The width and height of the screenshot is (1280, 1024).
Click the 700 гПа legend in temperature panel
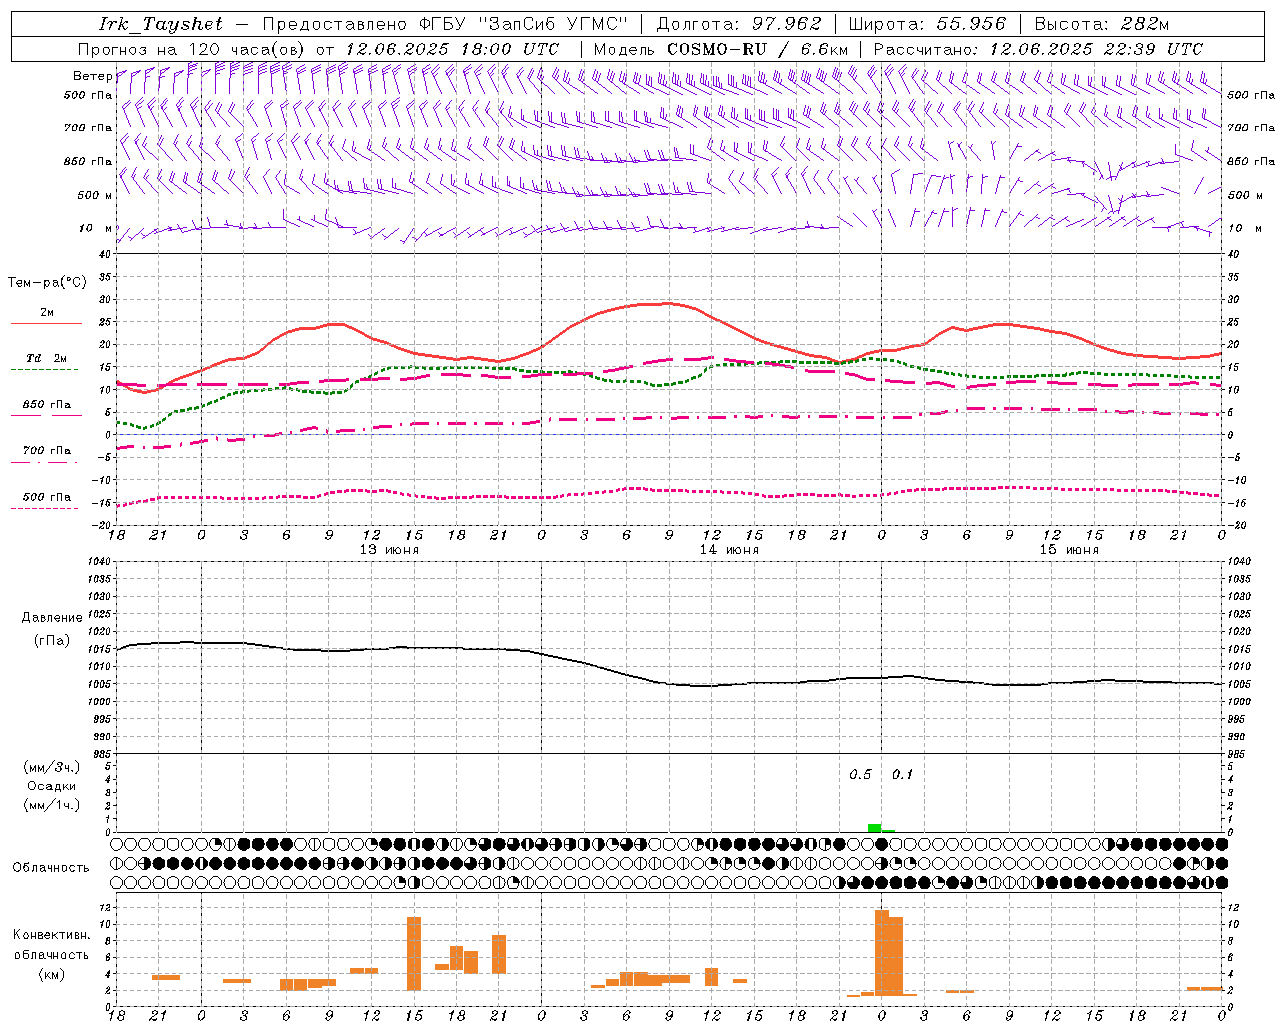point(47,450)
